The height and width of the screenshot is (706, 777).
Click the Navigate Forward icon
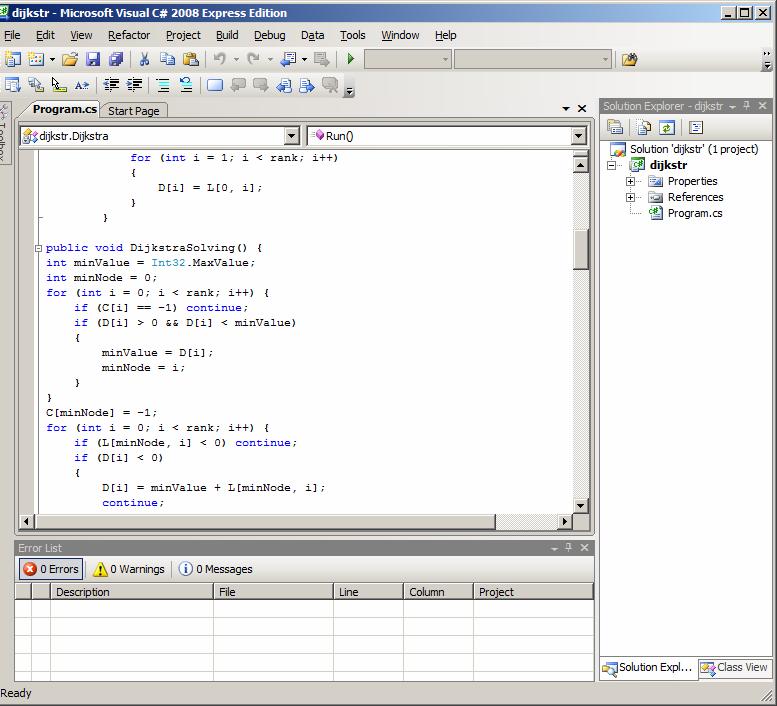coord(322,59)
